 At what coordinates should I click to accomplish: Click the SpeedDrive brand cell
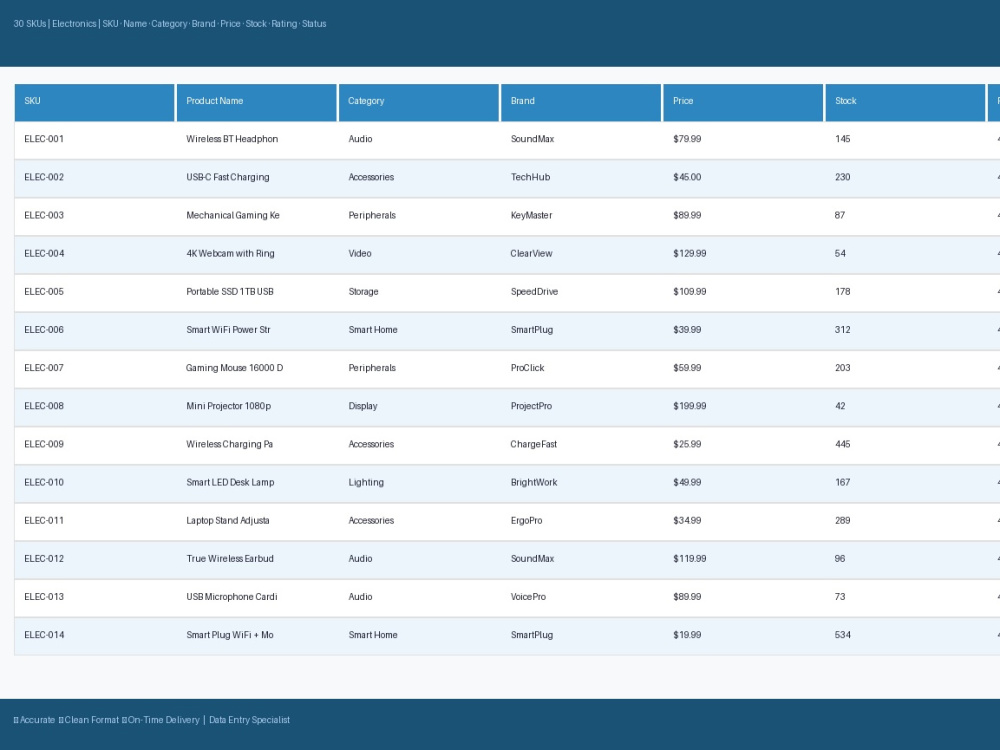[581, 293]
